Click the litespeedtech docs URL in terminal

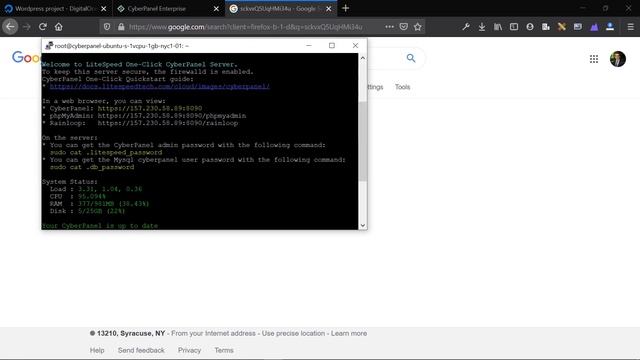pos(160,87)
